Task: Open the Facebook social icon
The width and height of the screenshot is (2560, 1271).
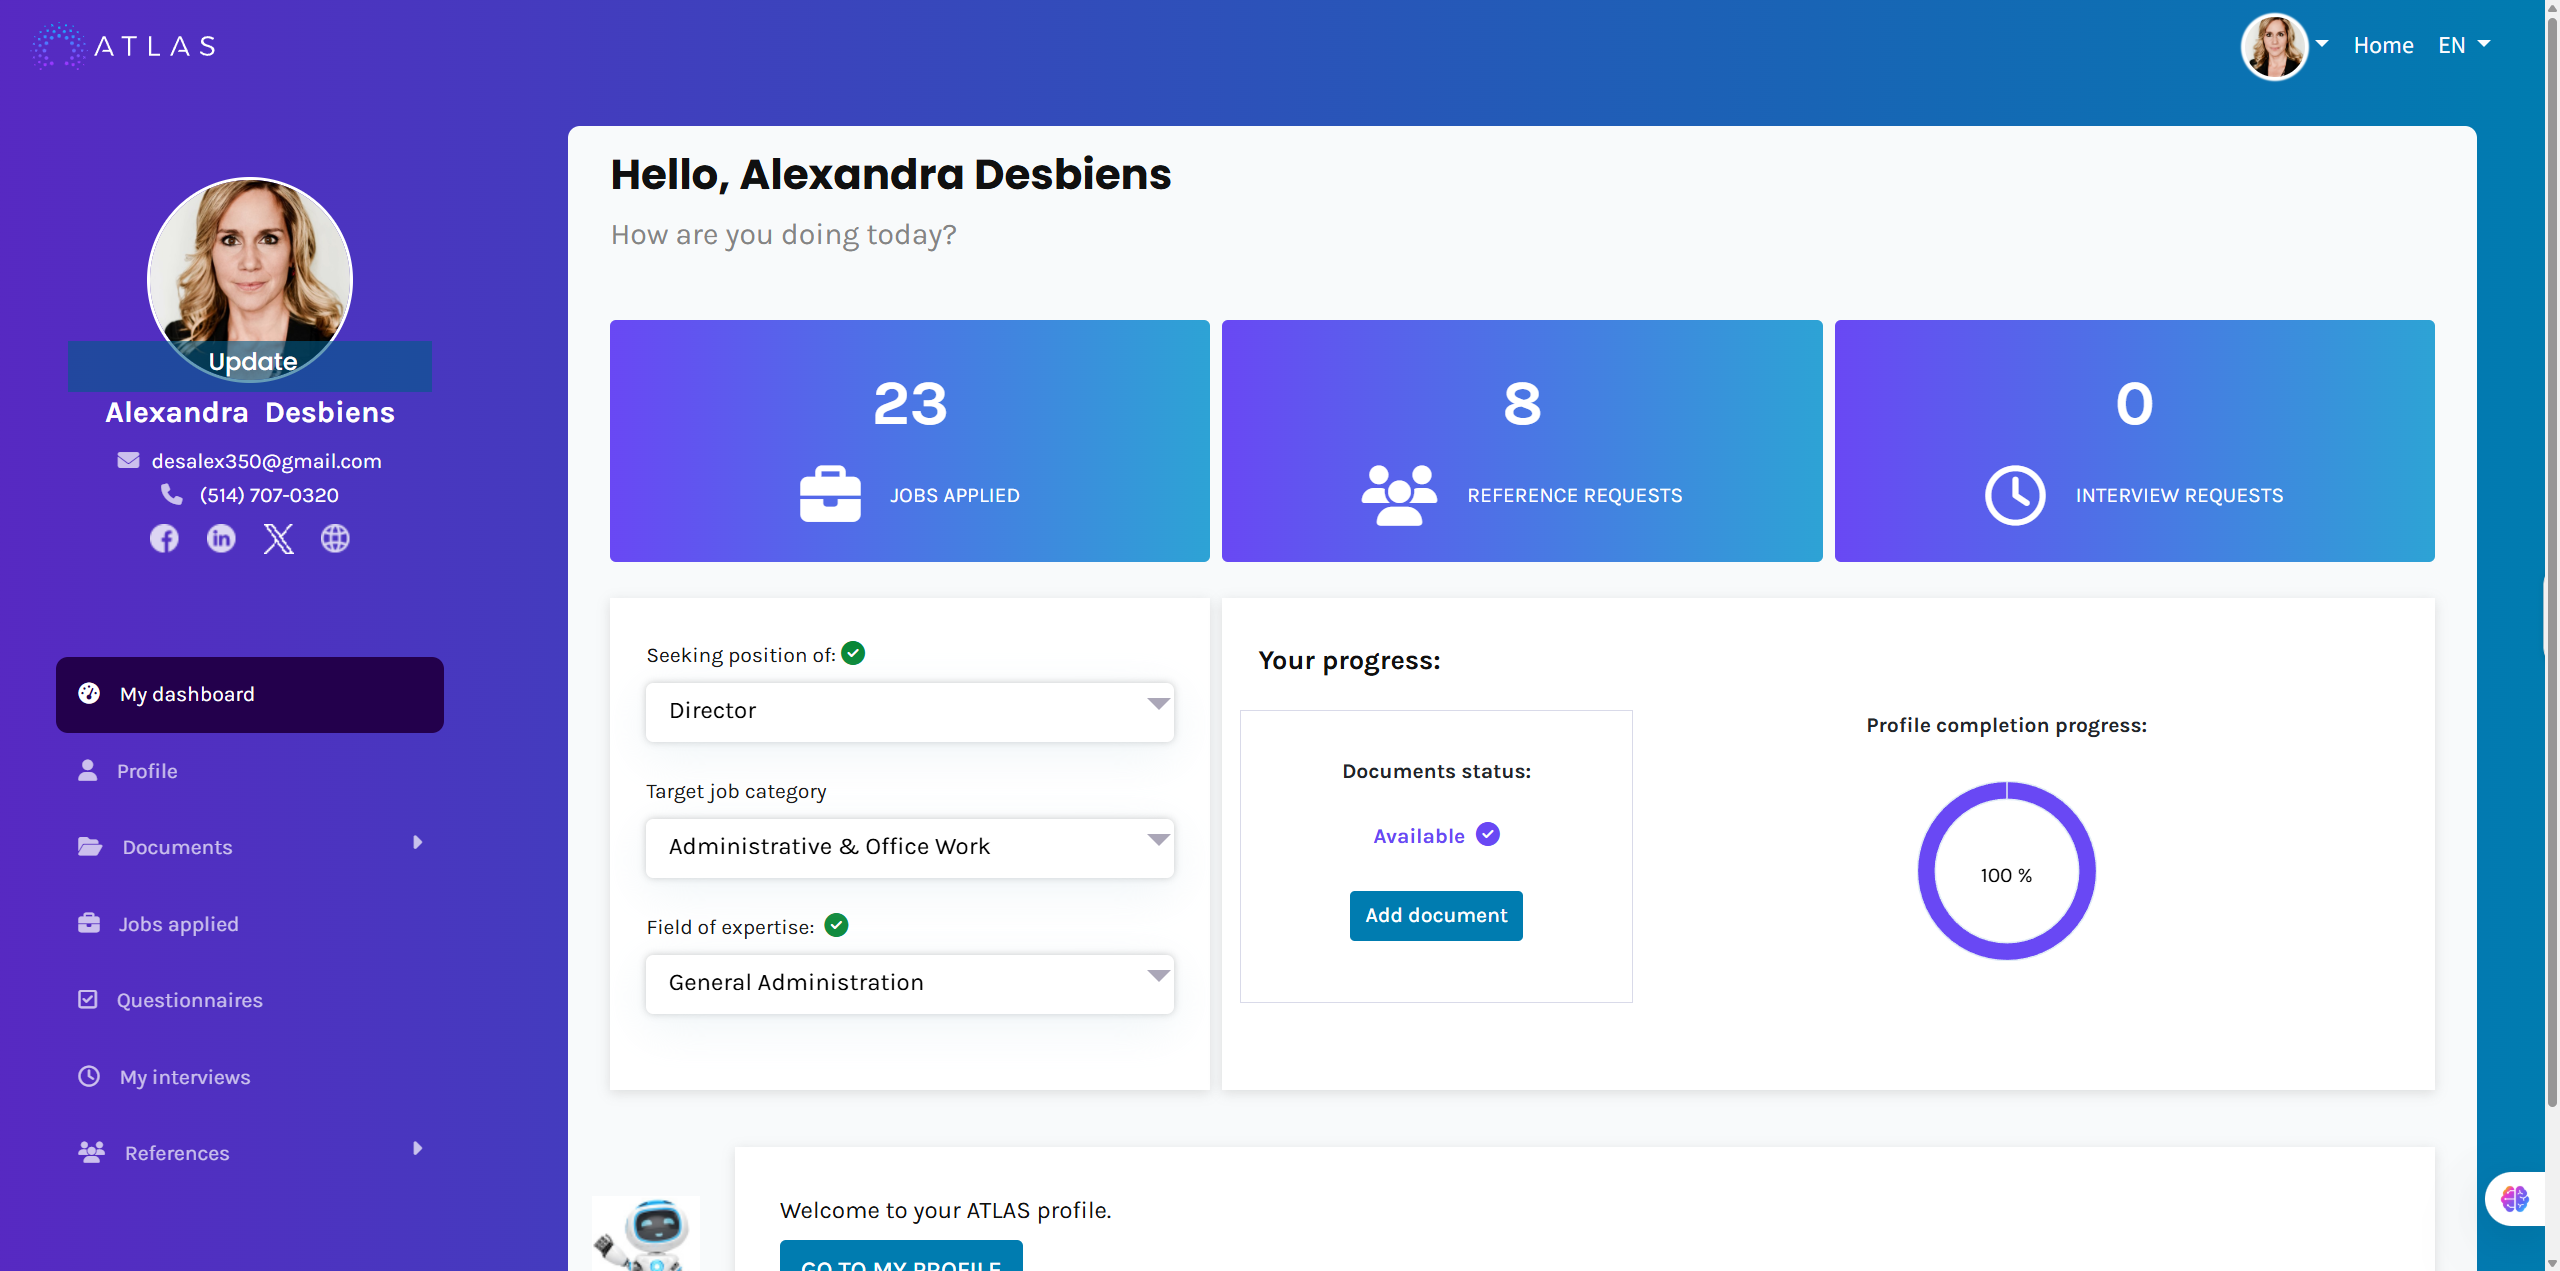Action: click(164, 539)
